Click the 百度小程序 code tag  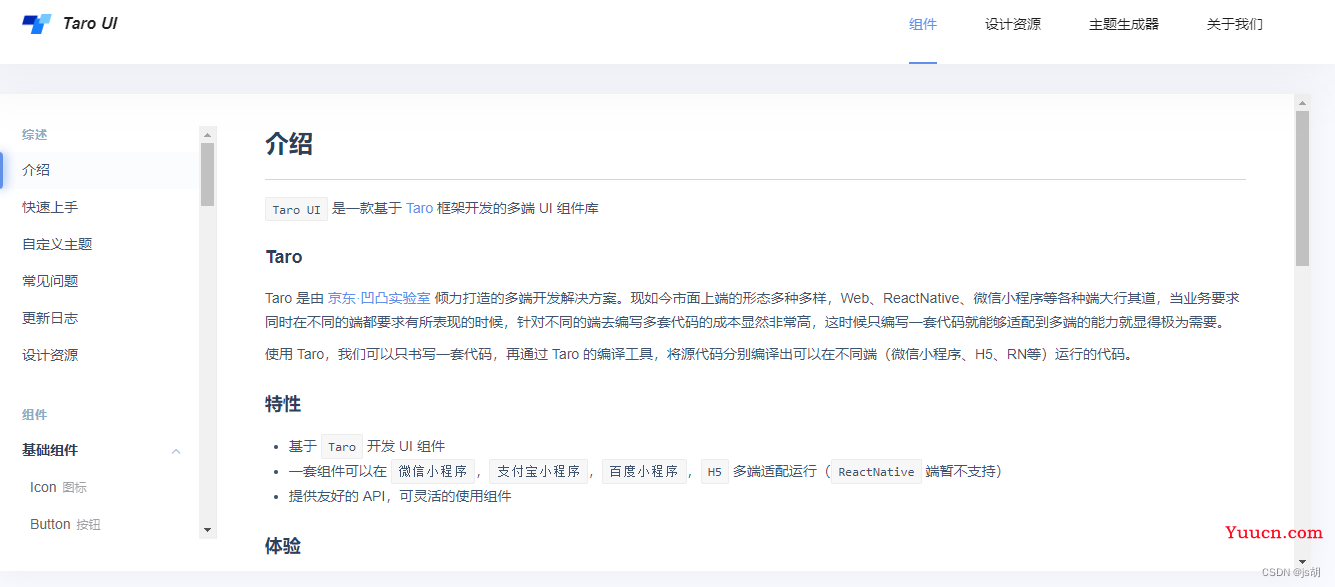[645, 471]
